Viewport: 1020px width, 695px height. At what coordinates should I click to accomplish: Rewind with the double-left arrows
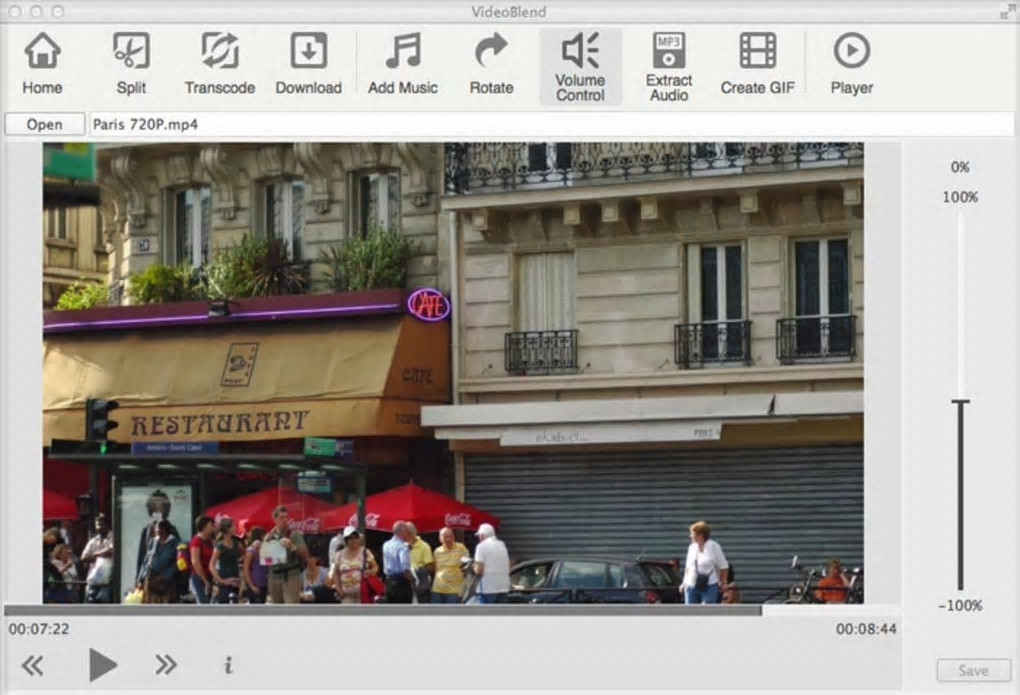[33, 665]
